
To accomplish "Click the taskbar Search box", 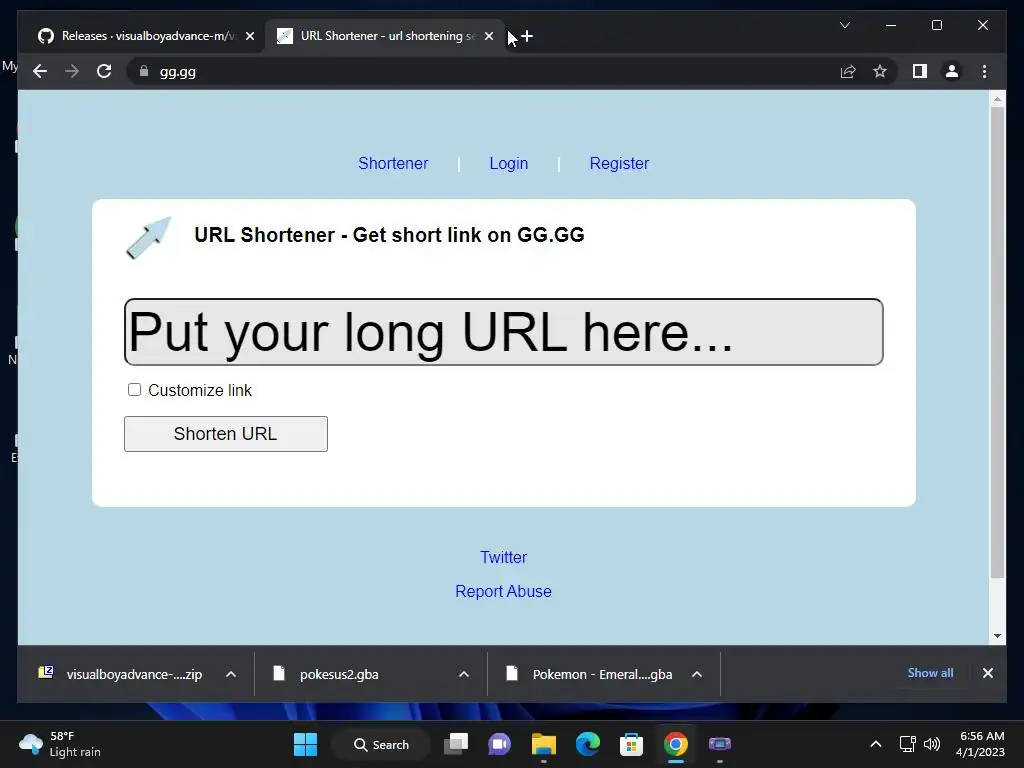I will (x=381, y=744).
